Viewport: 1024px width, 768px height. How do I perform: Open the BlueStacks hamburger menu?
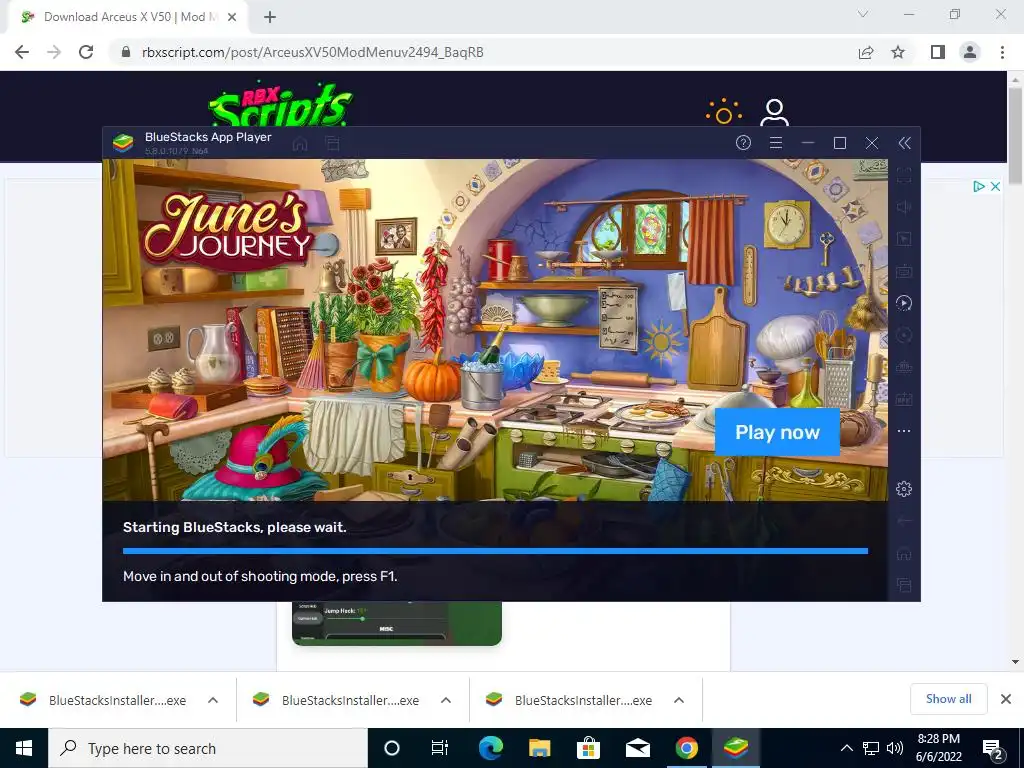coord(776,143)
